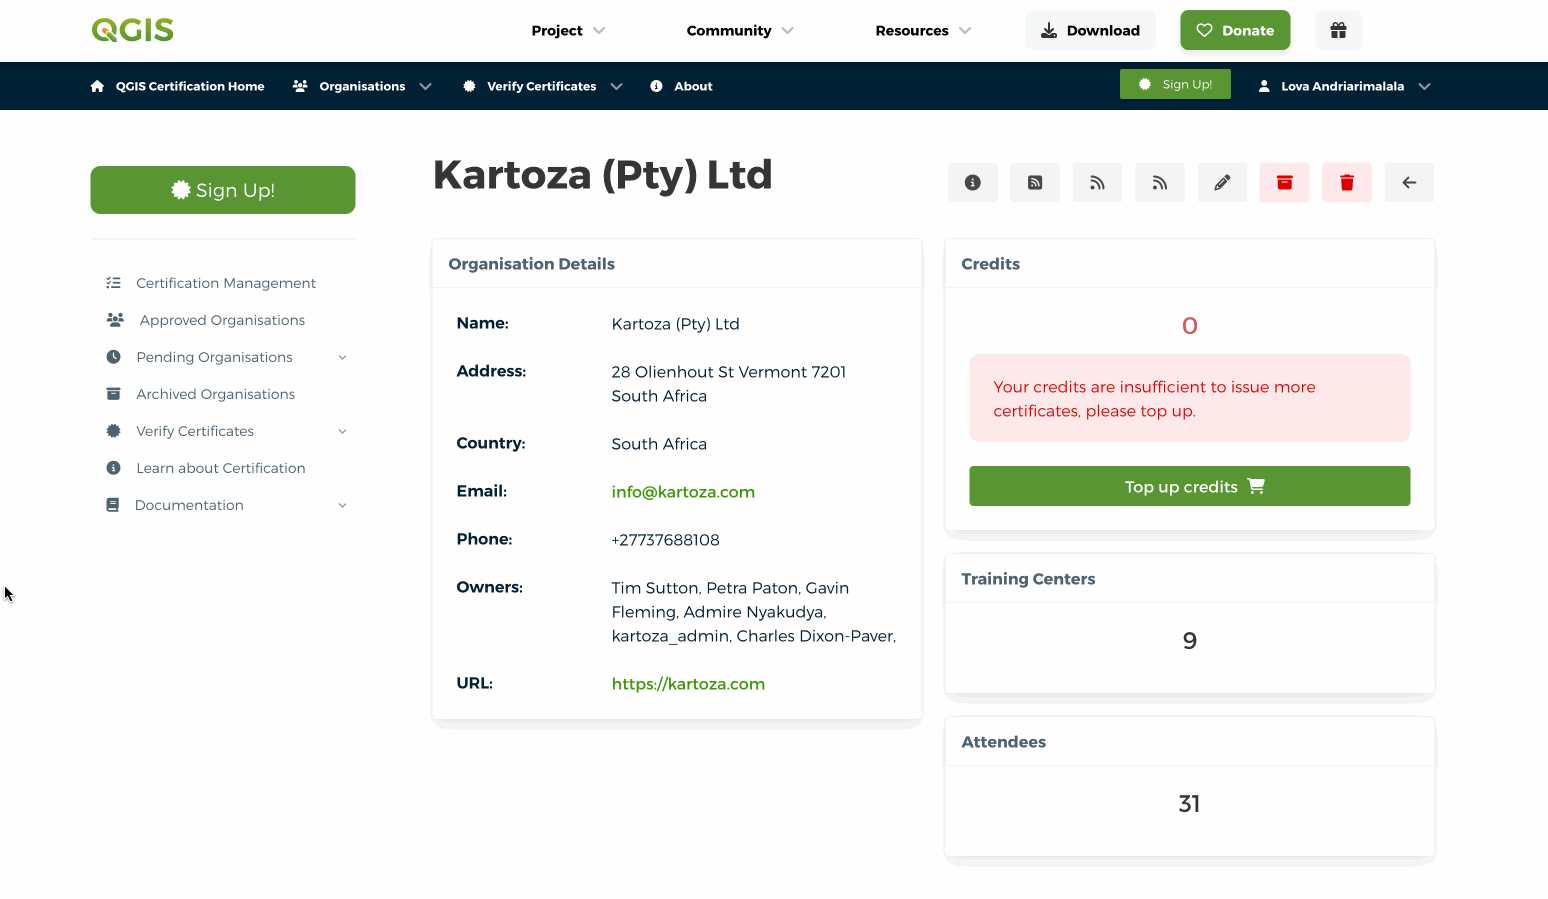Click the info circle icon by the organisation title
This screenshot has height=899, width=1548.
pyautogui.click(x=973, y=183)
